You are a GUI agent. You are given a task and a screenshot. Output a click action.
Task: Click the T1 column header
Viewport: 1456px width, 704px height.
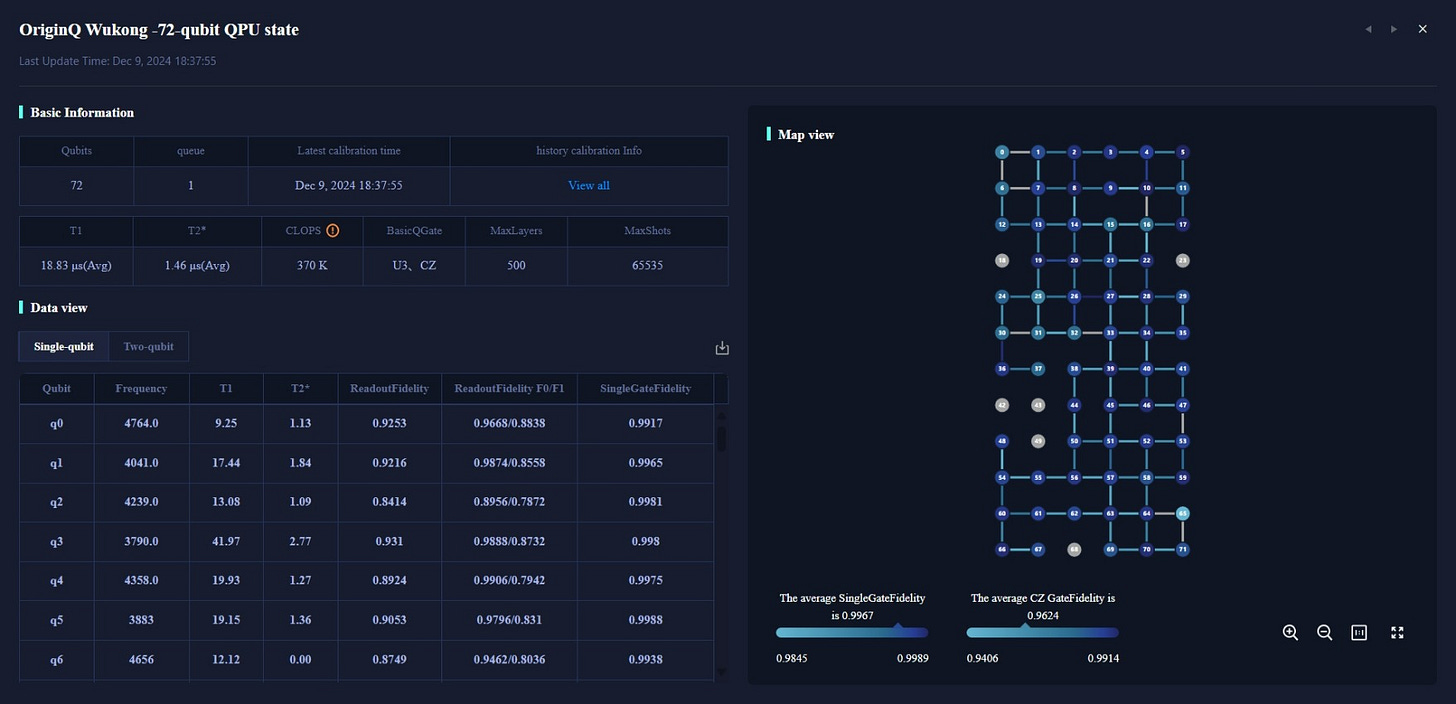tap(226, 389)
